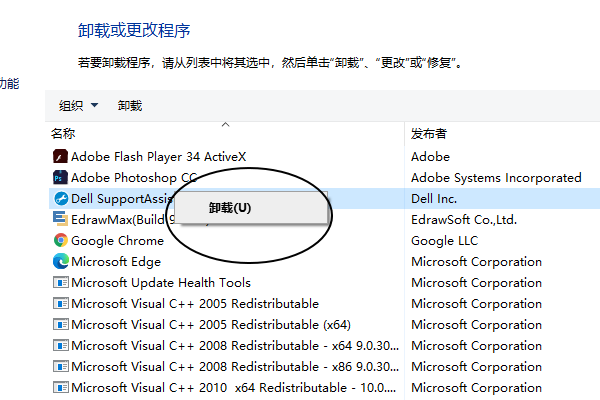Click the Visual C++ 2010 x64 Redistributable icon
This screenshot has width=600, height=400.
[x=60, y=388]
